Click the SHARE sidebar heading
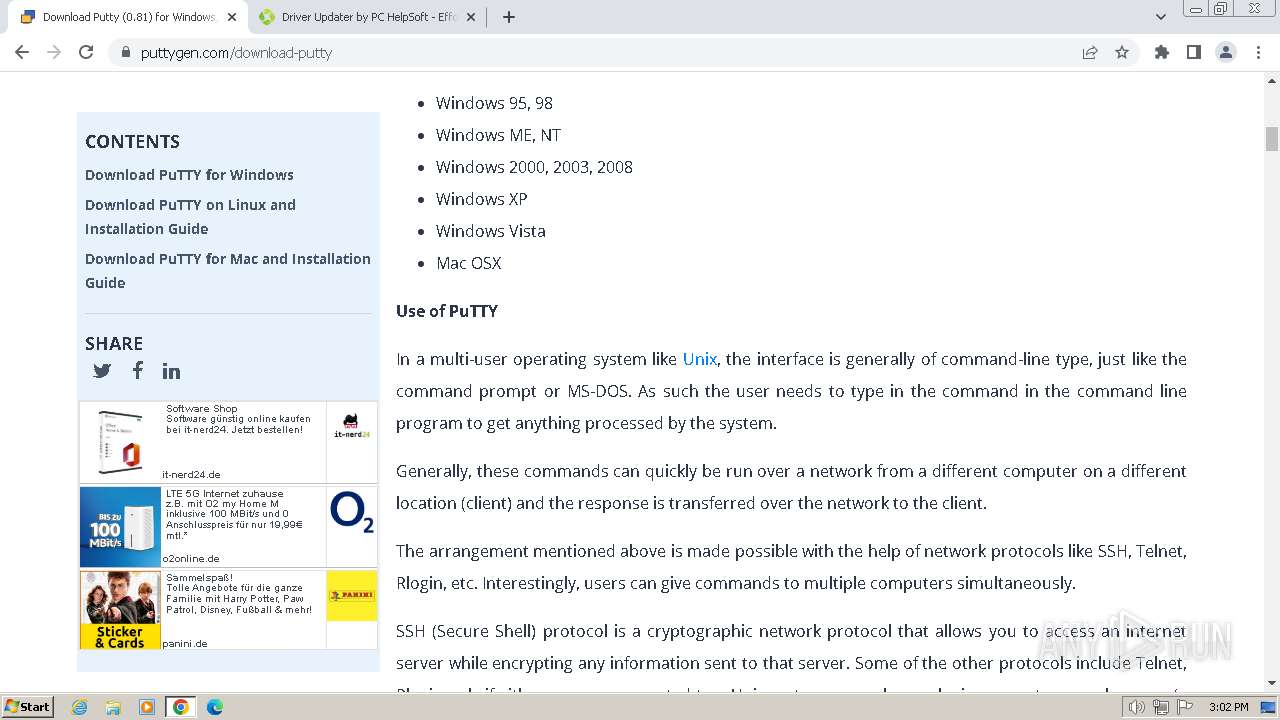The image size is (1280, 720). pos(114,343)
